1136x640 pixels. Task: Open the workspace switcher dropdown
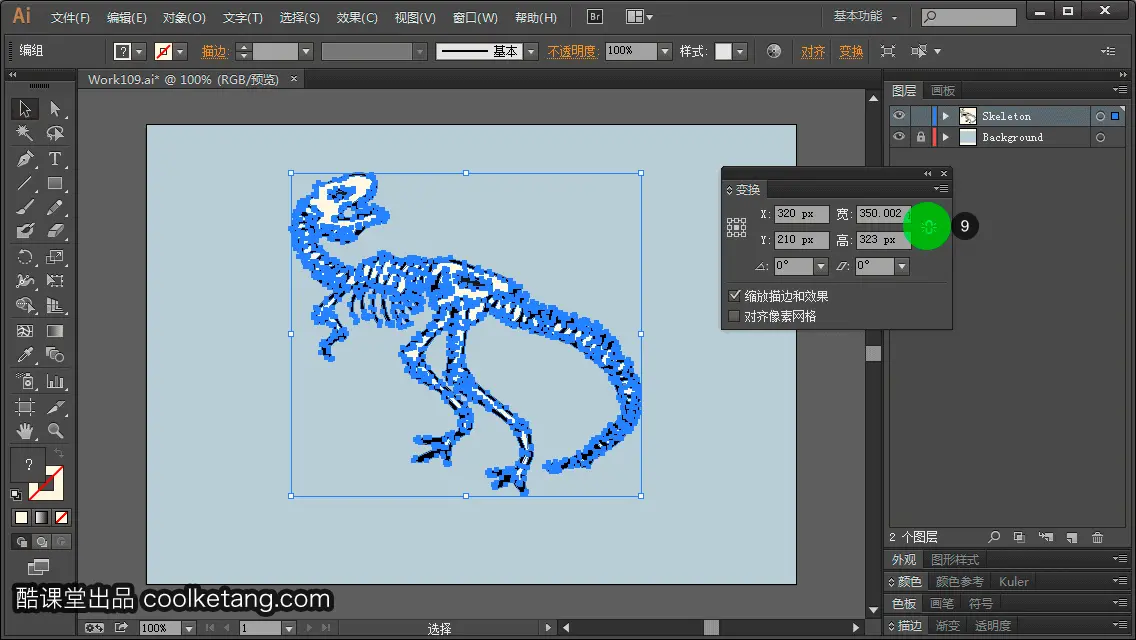click(865, 16)
